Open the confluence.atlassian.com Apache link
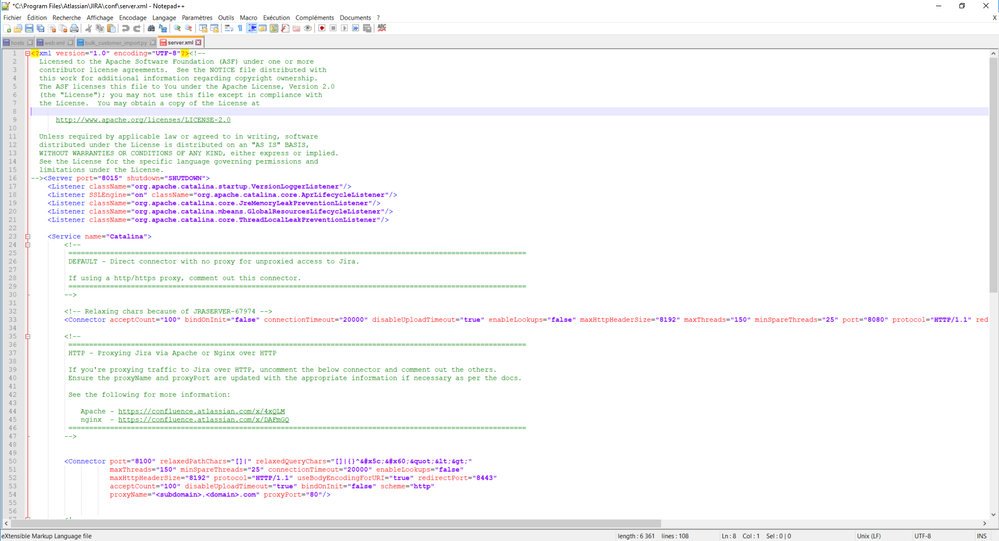 (201, 411)
